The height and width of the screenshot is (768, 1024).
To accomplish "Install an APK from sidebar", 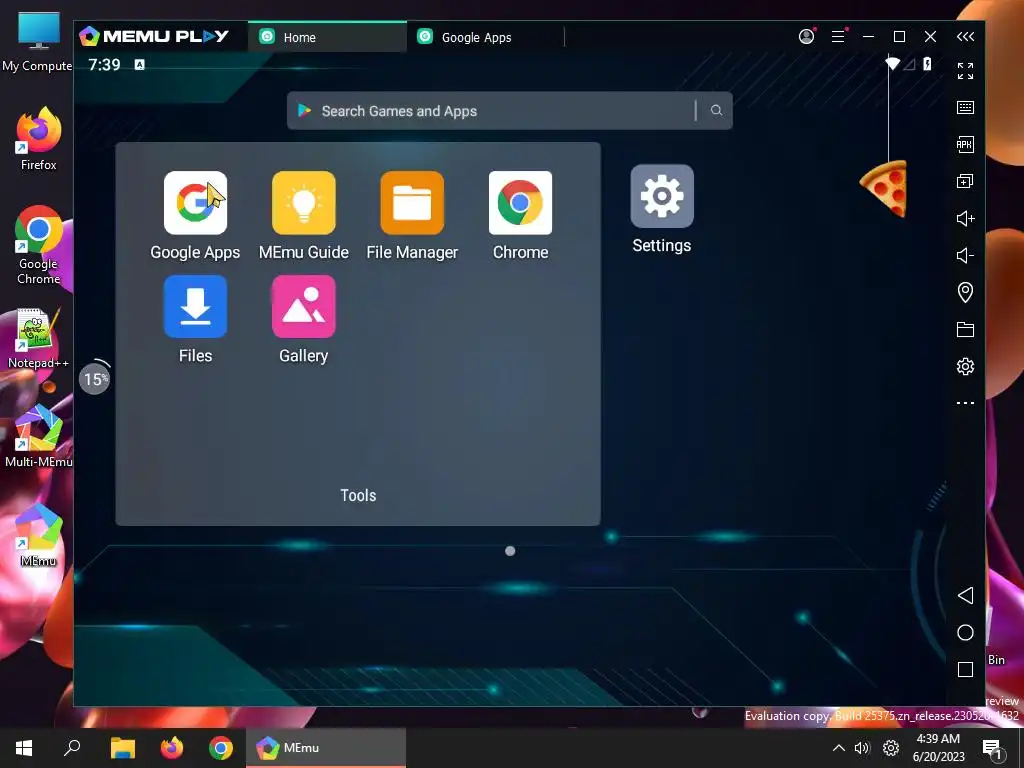I will coord(965,144).
